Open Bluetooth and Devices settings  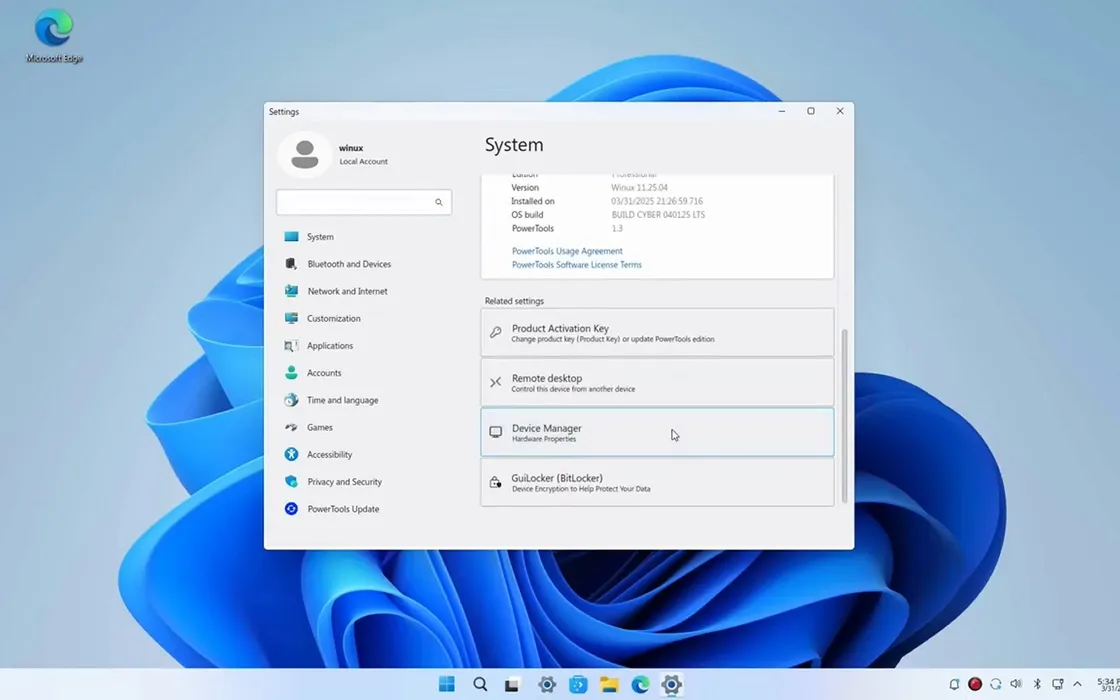[x=349, y=264]
